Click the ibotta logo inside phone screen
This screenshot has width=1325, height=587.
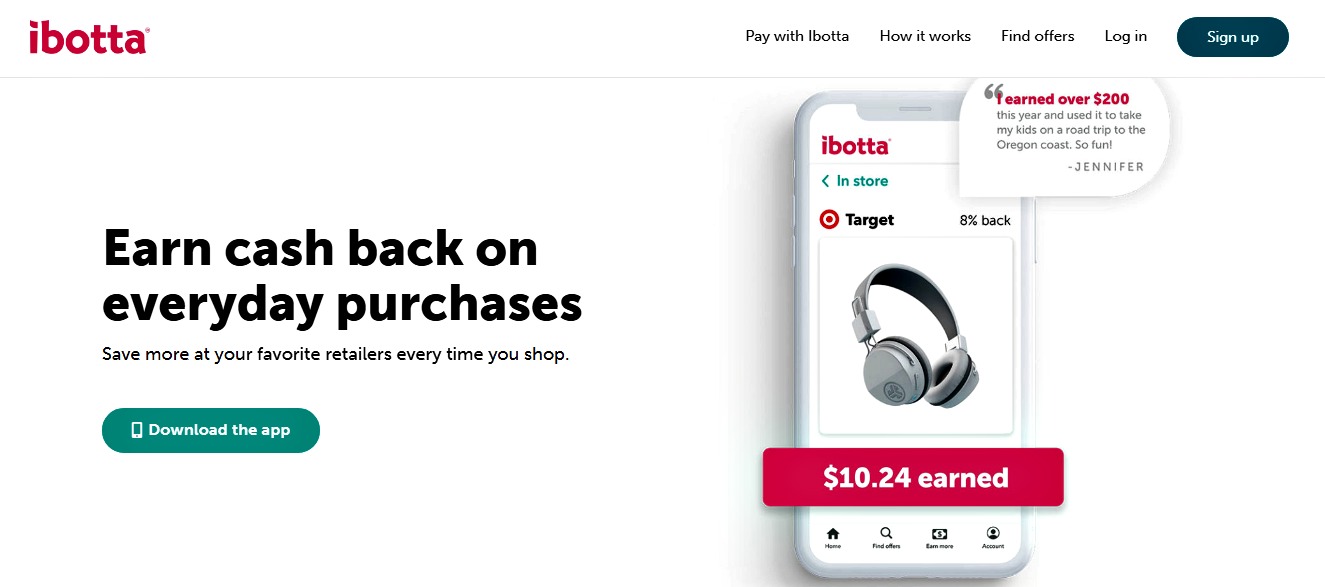point(855,145)
